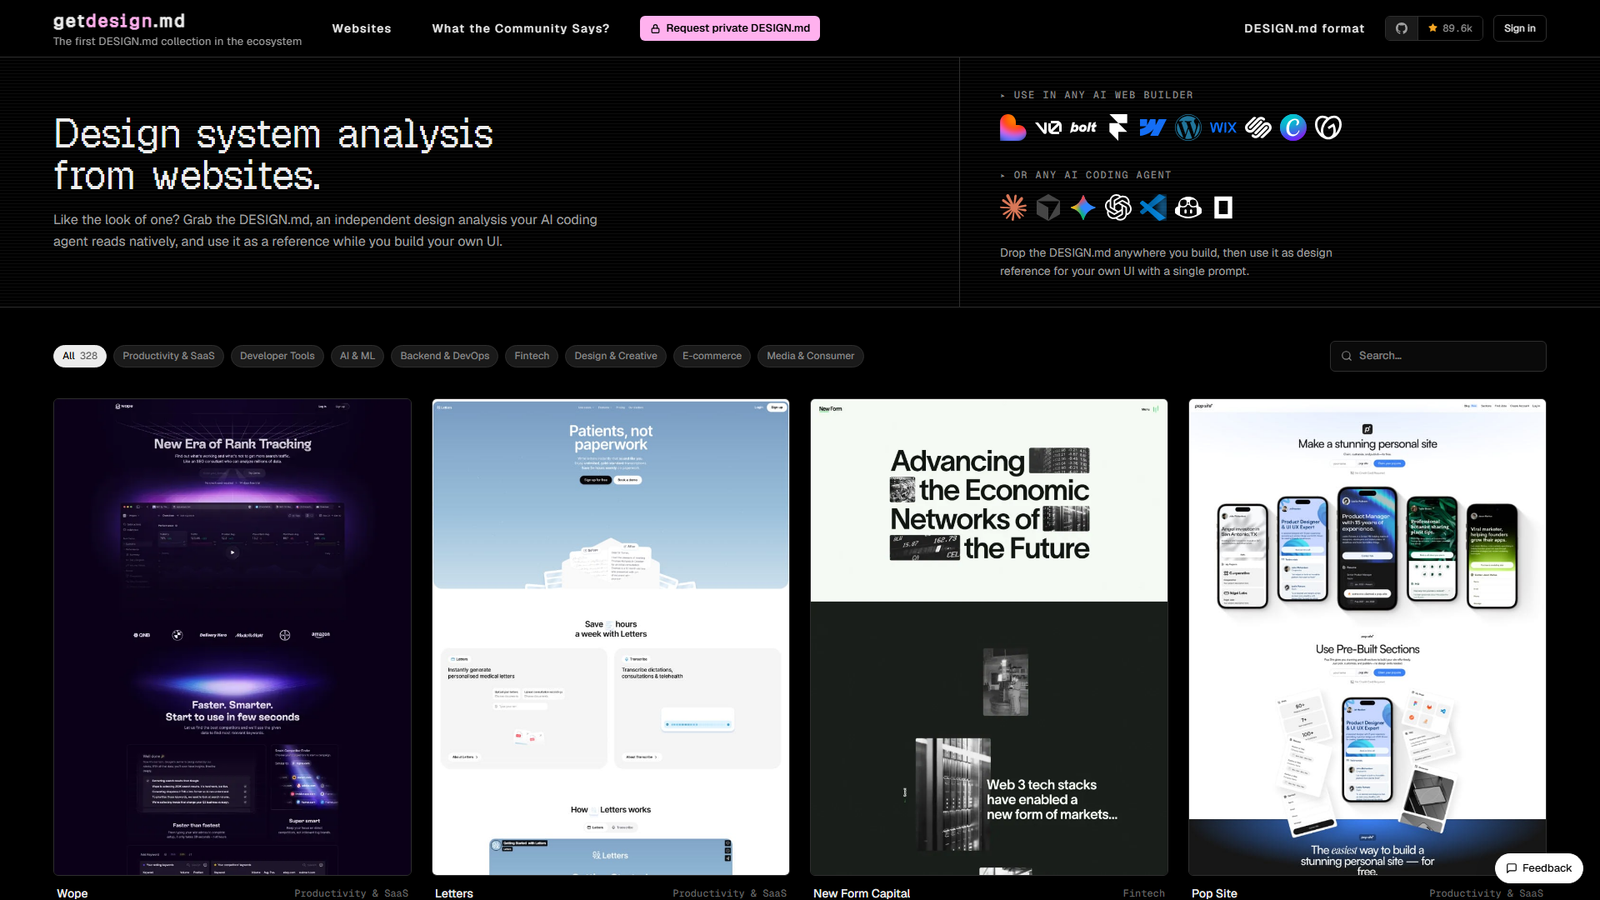The width and height of the screenshot is (1600, 900).
Task: Open the New Form Capital thumbnail
Action: point(989,637)
